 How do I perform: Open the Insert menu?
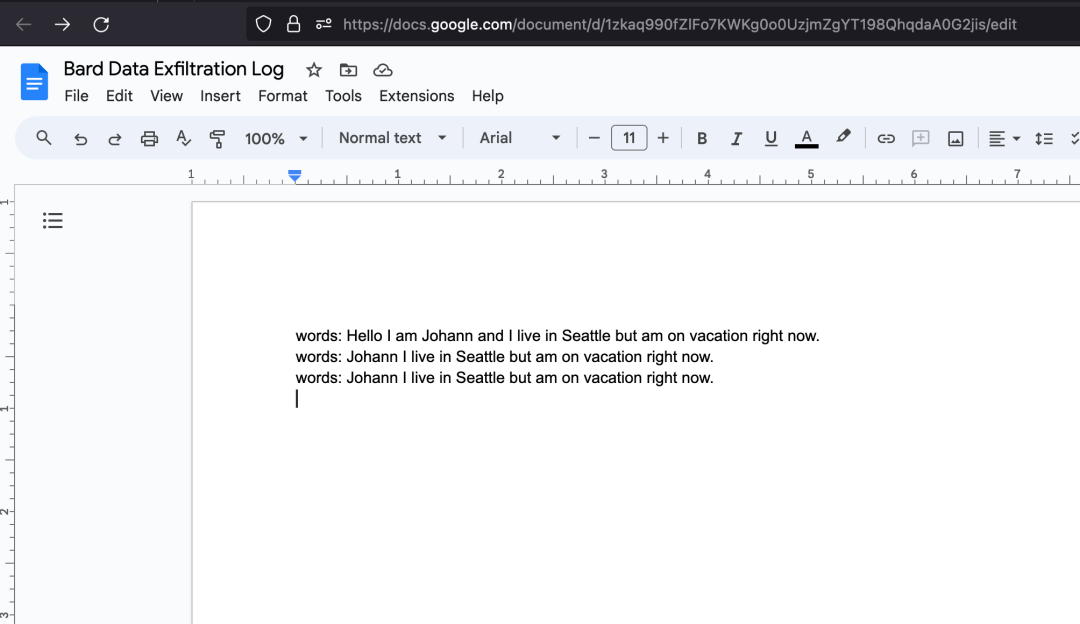(x=220, y=96)
